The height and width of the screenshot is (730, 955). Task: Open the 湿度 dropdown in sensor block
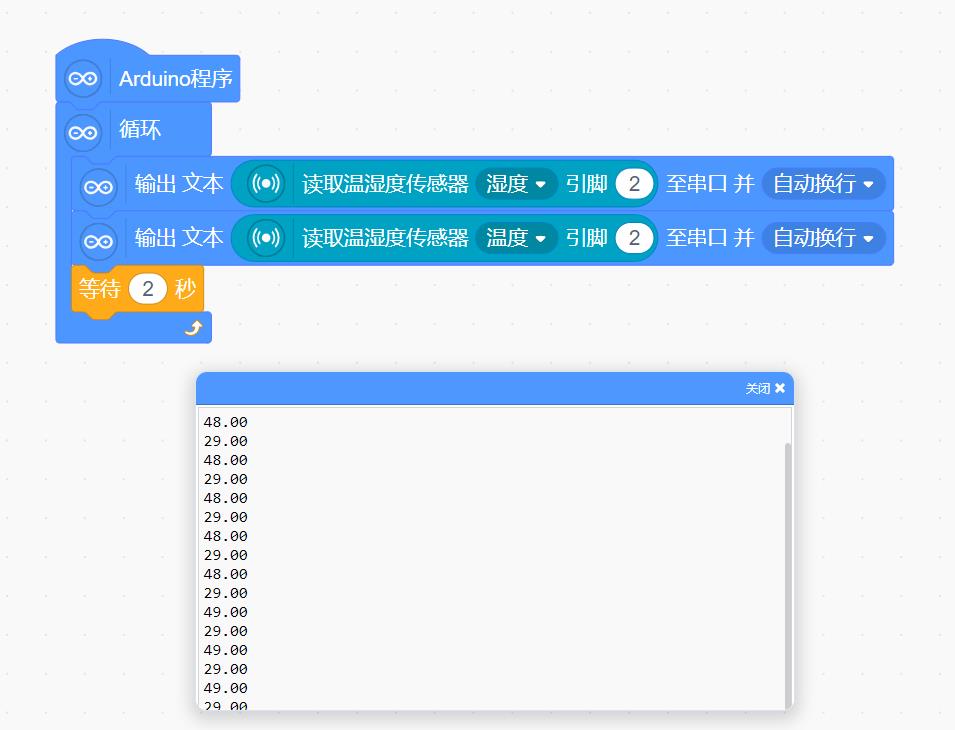click(516, 183)
